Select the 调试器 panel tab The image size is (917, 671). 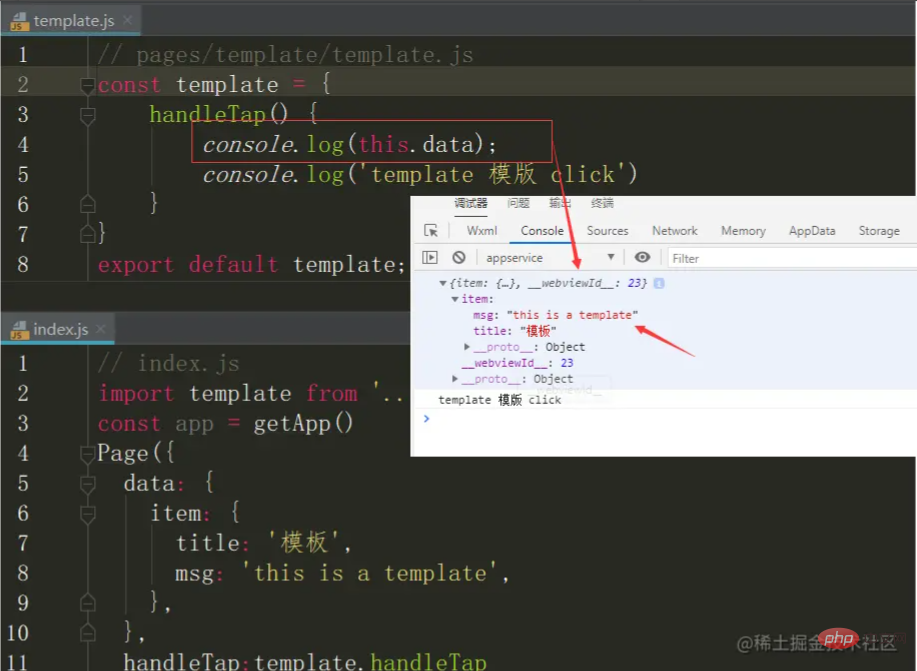[470, 203]
